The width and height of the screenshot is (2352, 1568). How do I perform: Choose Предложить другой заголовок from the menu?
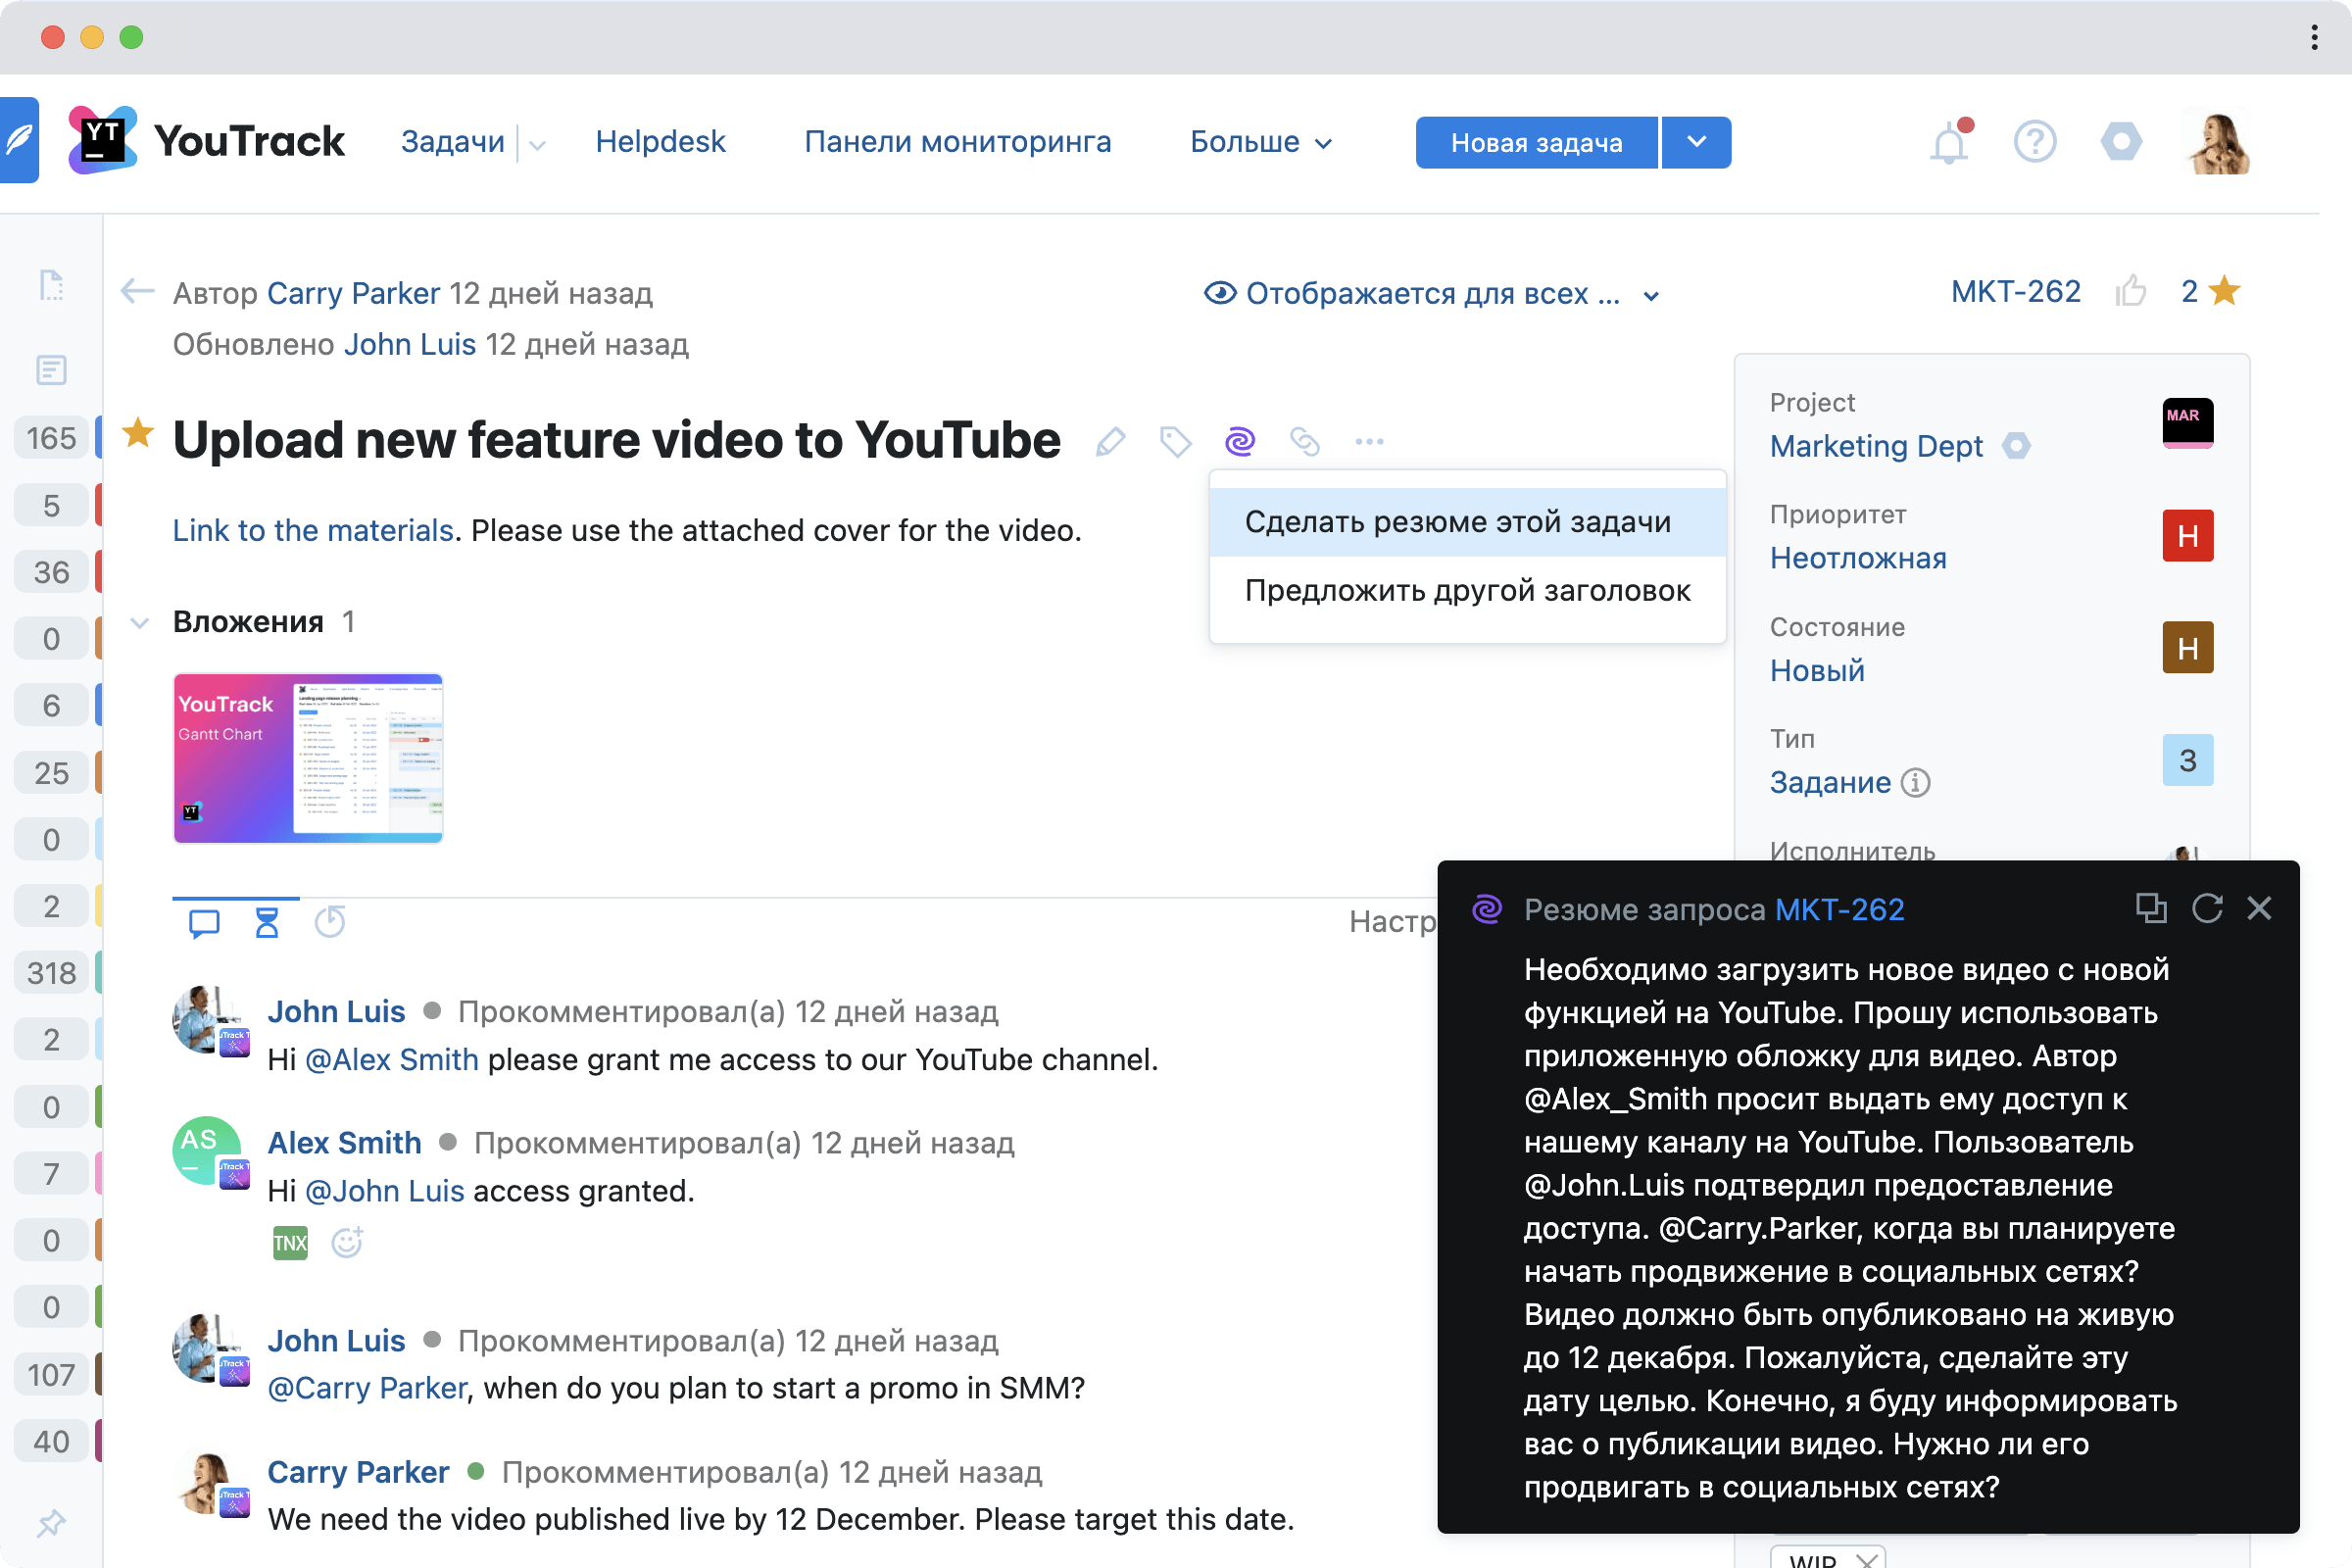coord(1466,590)
